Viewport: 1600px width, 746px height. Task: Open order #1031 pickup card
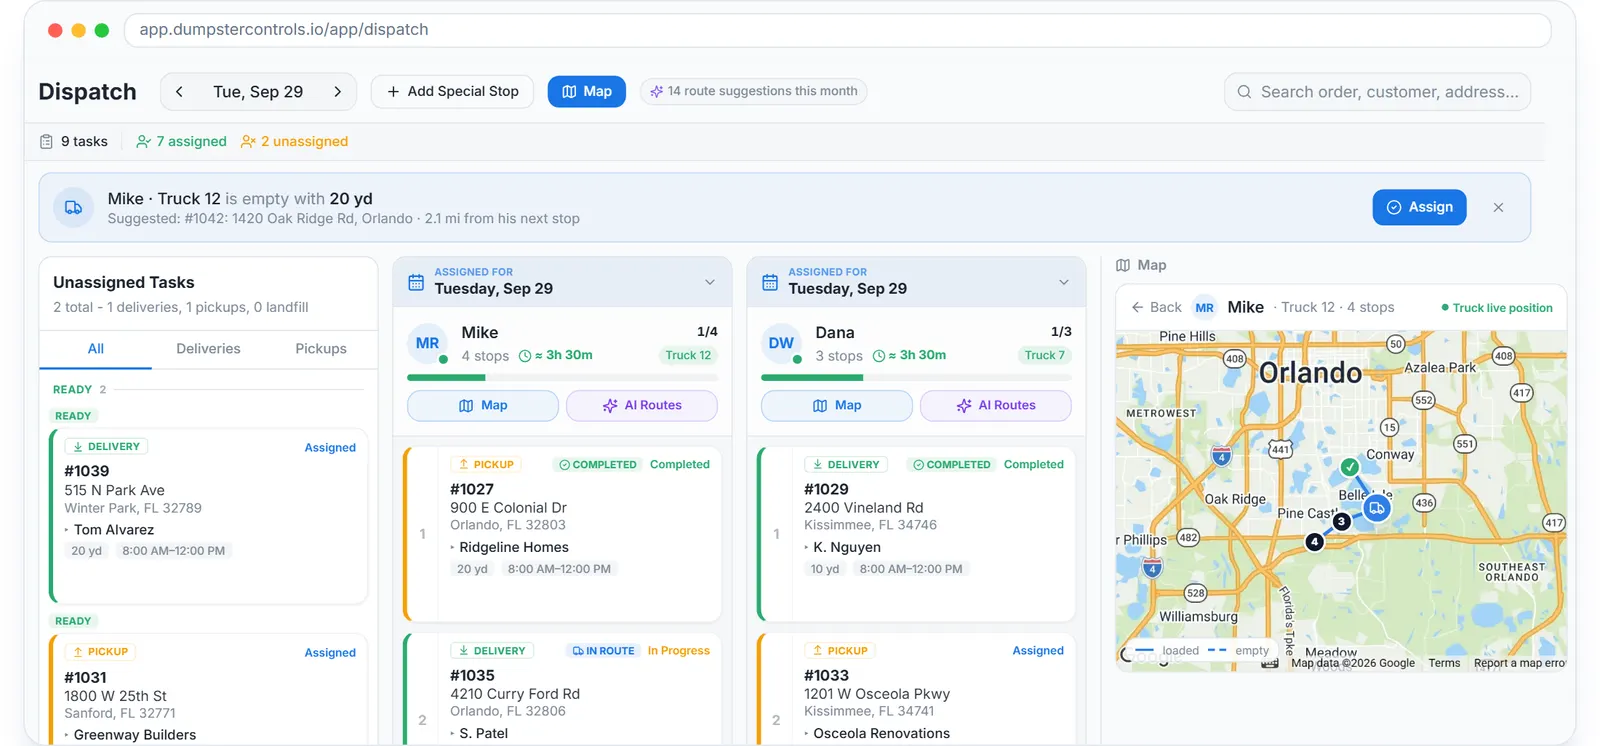tap(209, 689)
